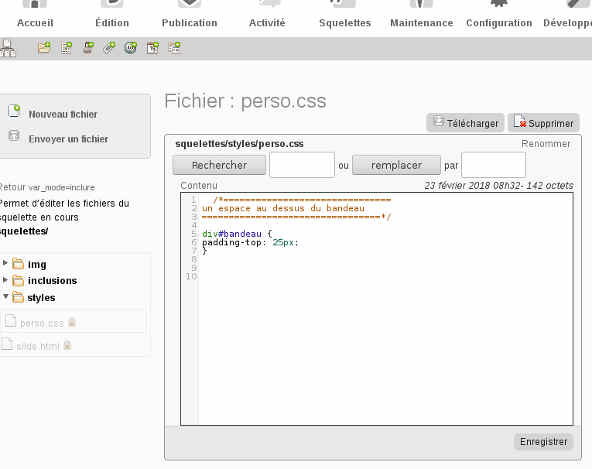Click the site map icon in the toolbar
Image resolution: width=592 pixels, height=469 pixels.
[x=8, y=48]
